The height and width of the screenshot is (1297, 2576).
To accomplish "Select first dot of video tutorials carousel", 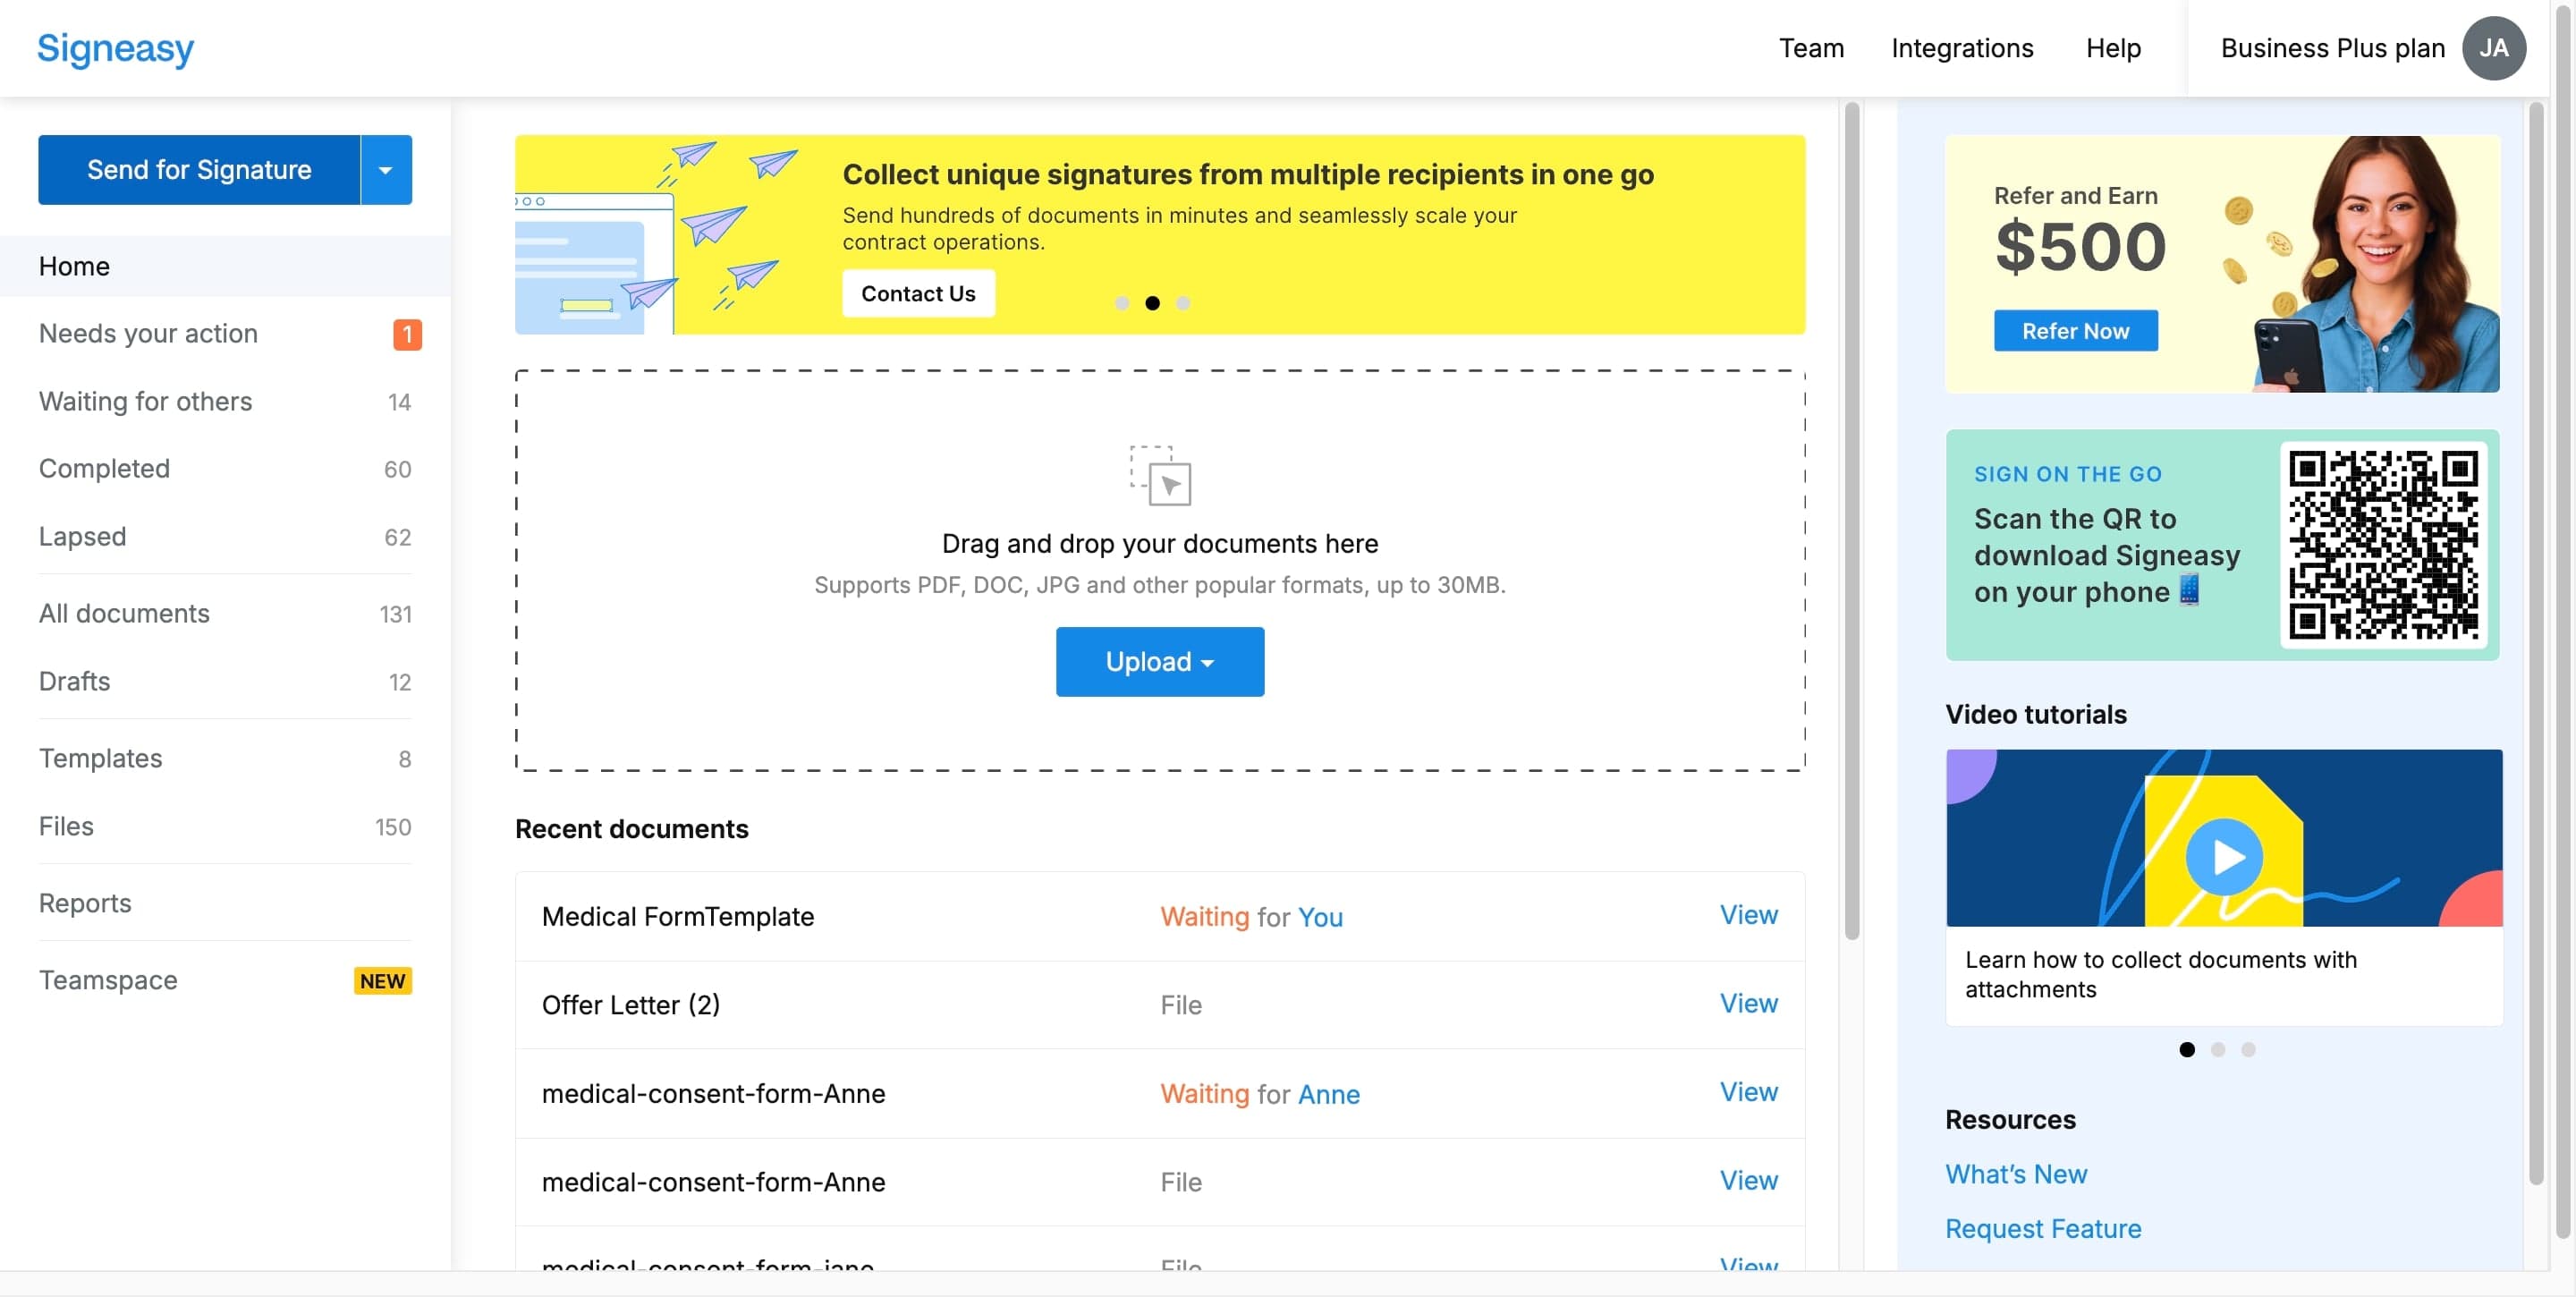I will click(2186, 1050).
